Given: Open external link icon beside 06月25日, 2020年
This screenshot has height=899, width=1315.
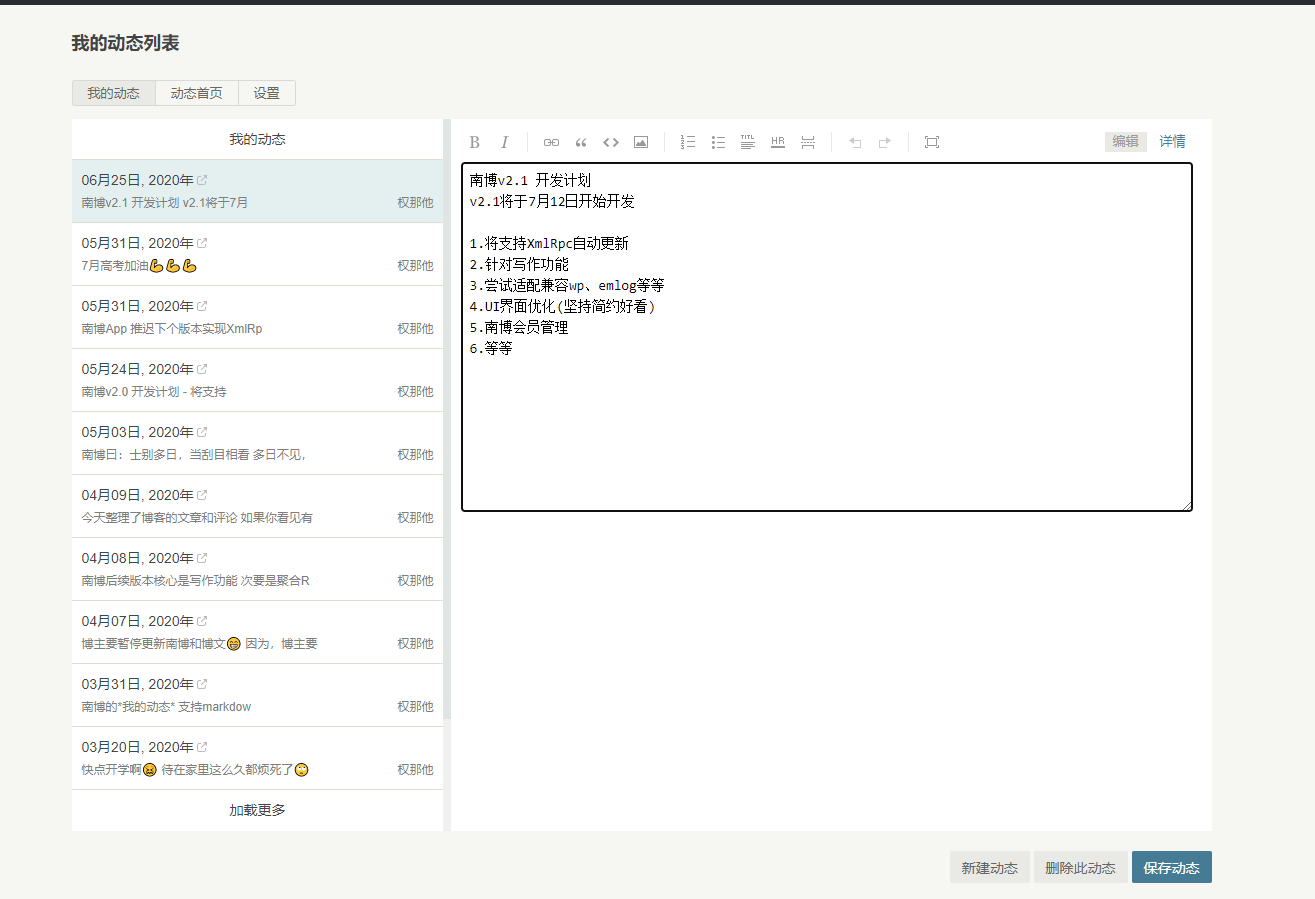Looking at the screenshot, I should pyautogui.click(x=203, y=180).
